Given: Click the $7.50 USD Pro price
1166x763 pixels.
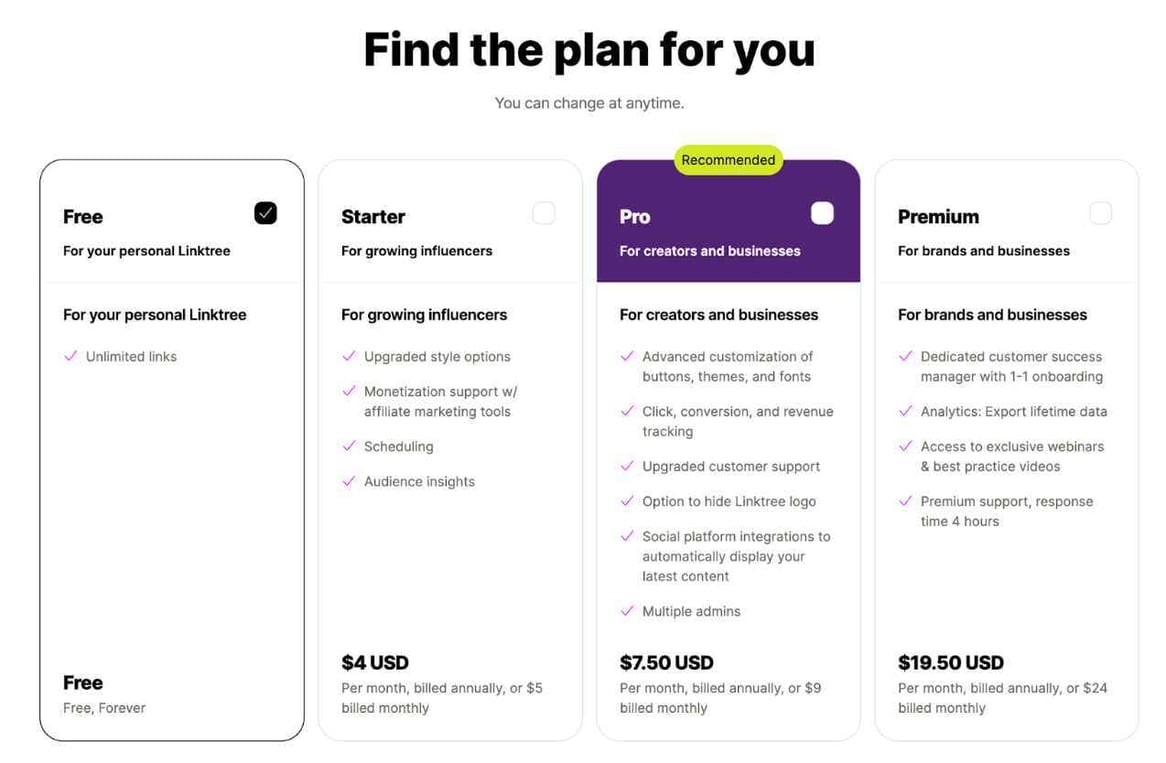Looking at the screenshot, I should [666, 662].
